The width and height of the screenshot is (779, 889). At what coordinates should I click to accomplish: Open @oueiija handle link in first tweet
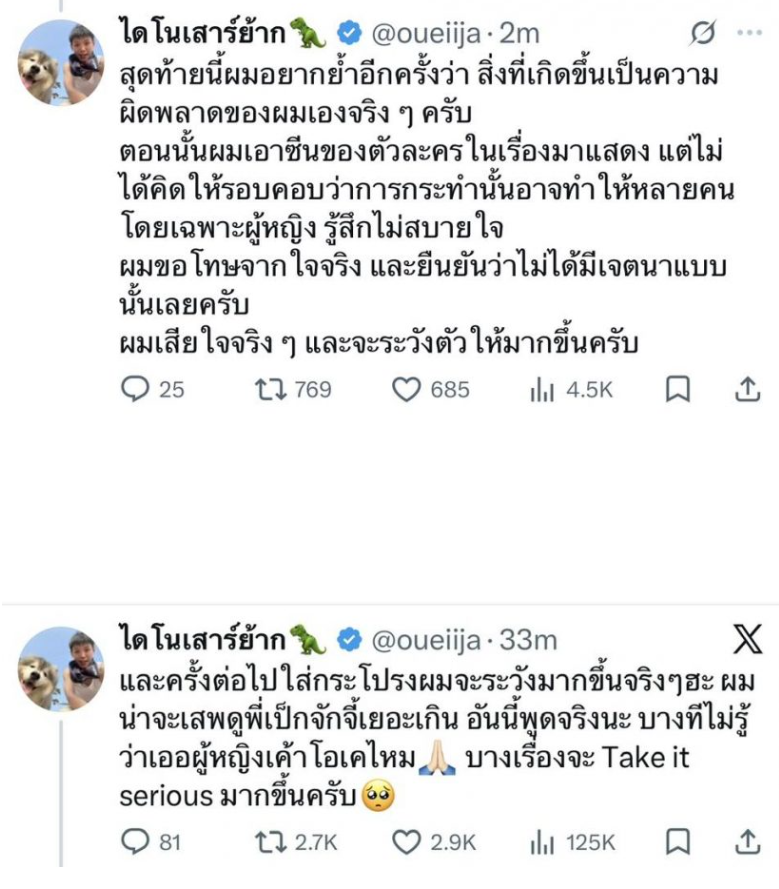[427, 33]
